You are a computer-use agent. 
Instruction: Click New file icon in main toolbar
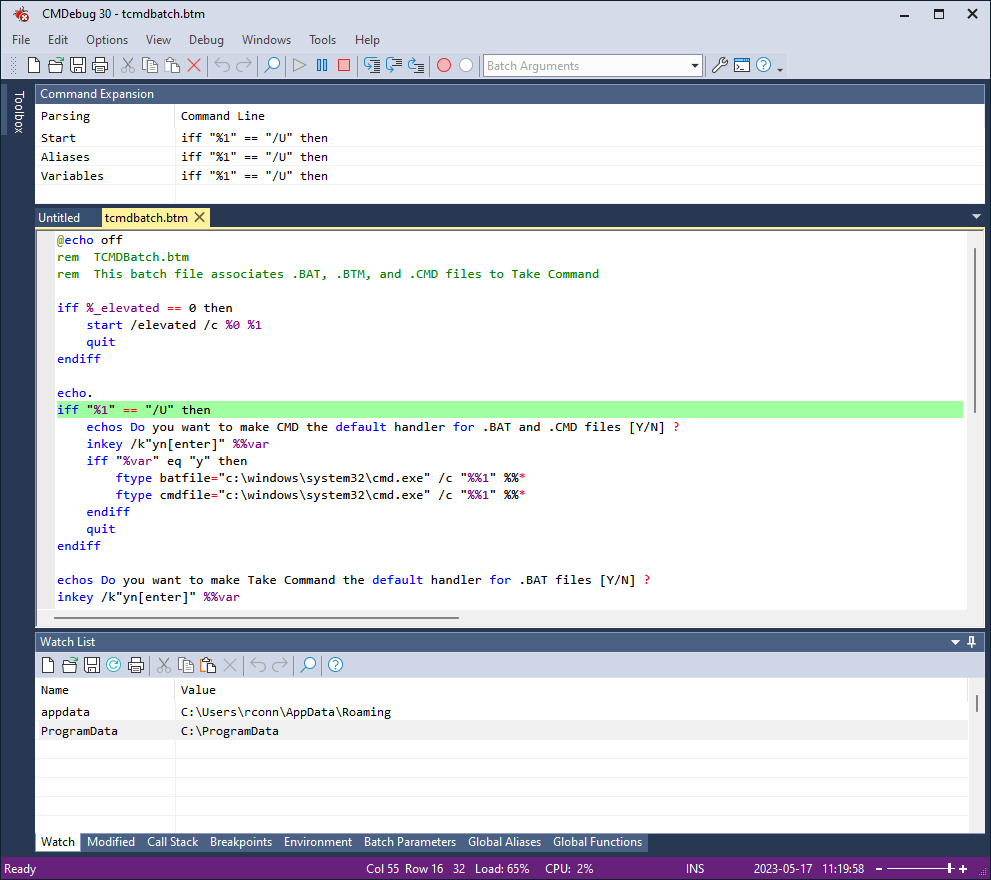point(34,65)
